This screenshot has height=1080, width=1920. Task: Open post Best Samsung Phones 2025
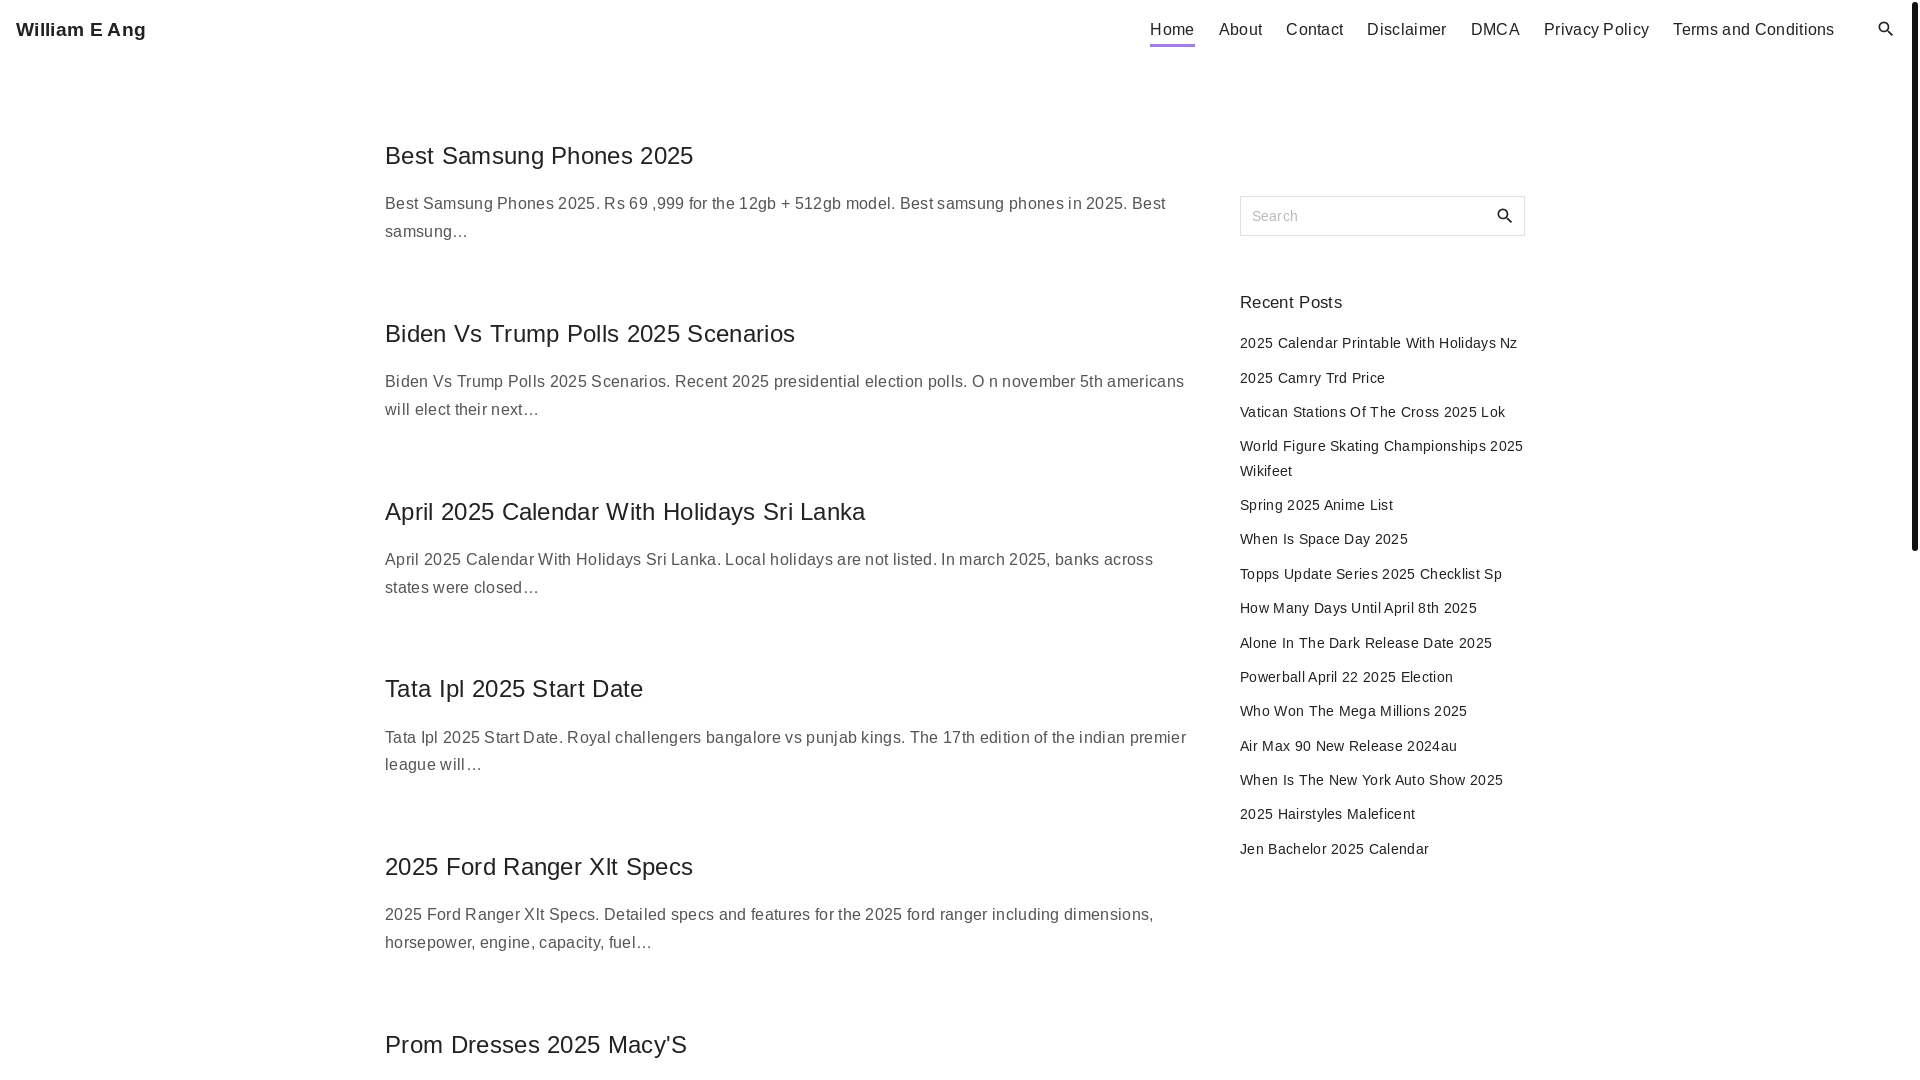(x=539, y=156)
